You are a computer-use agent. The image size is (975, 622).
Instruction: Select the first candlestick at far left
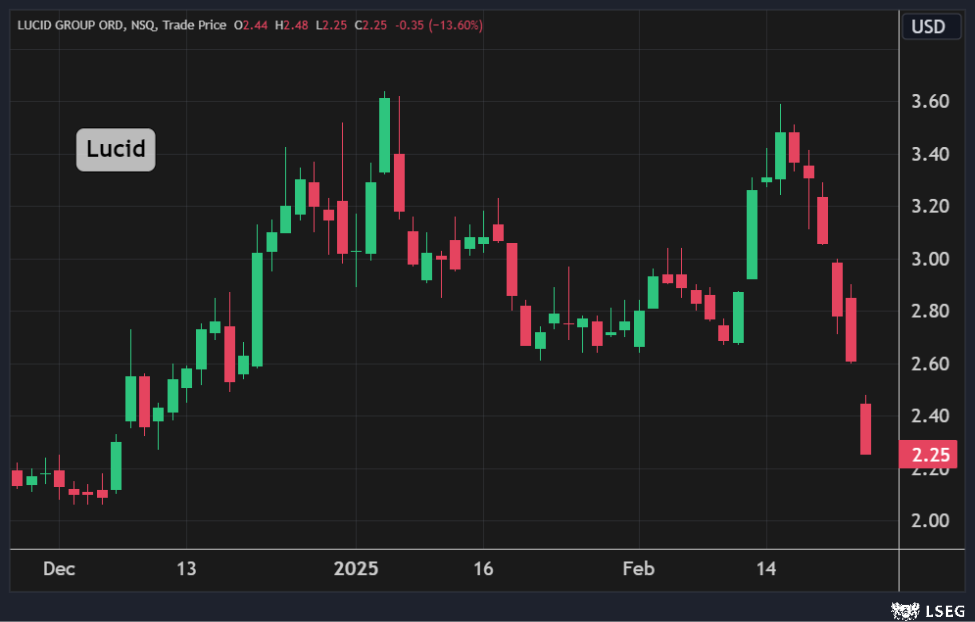[x=17, y=478]
